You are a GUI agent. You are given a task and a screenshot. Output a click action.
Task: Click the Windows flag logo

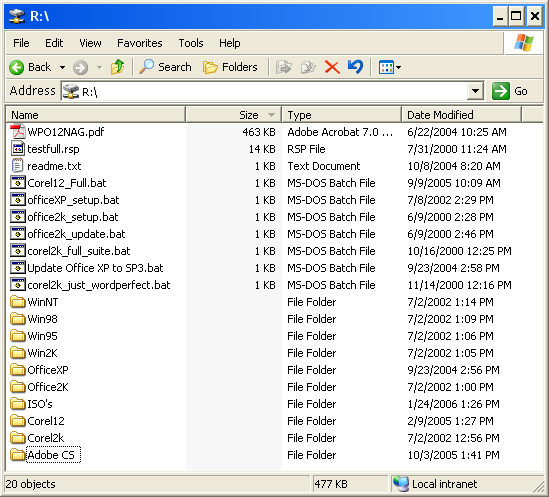point(523,43)
